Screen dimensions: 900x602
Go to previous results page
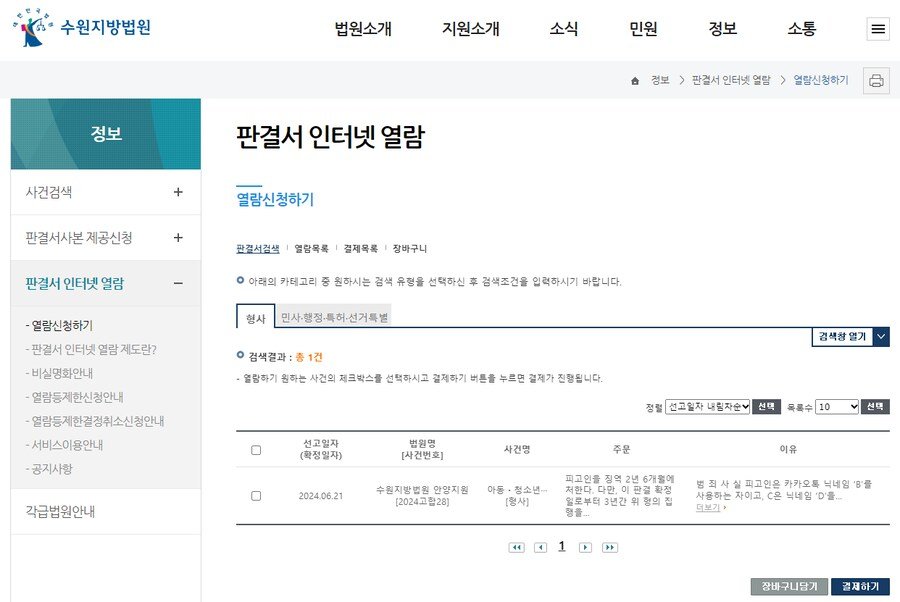click(540, 547)
